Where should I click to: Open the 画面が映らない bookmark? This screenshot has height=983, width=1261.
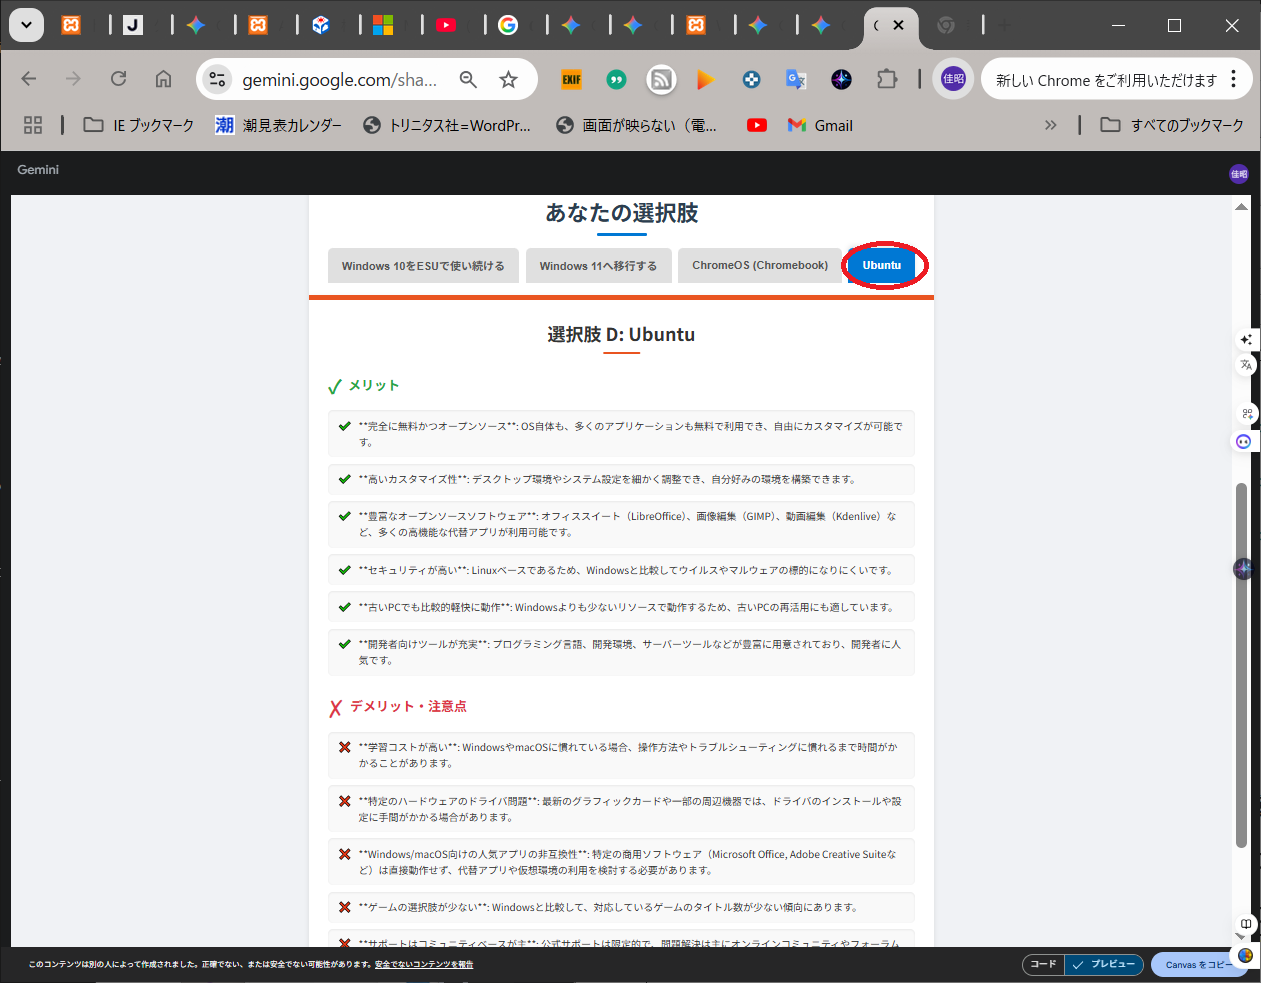coord(637,125)
